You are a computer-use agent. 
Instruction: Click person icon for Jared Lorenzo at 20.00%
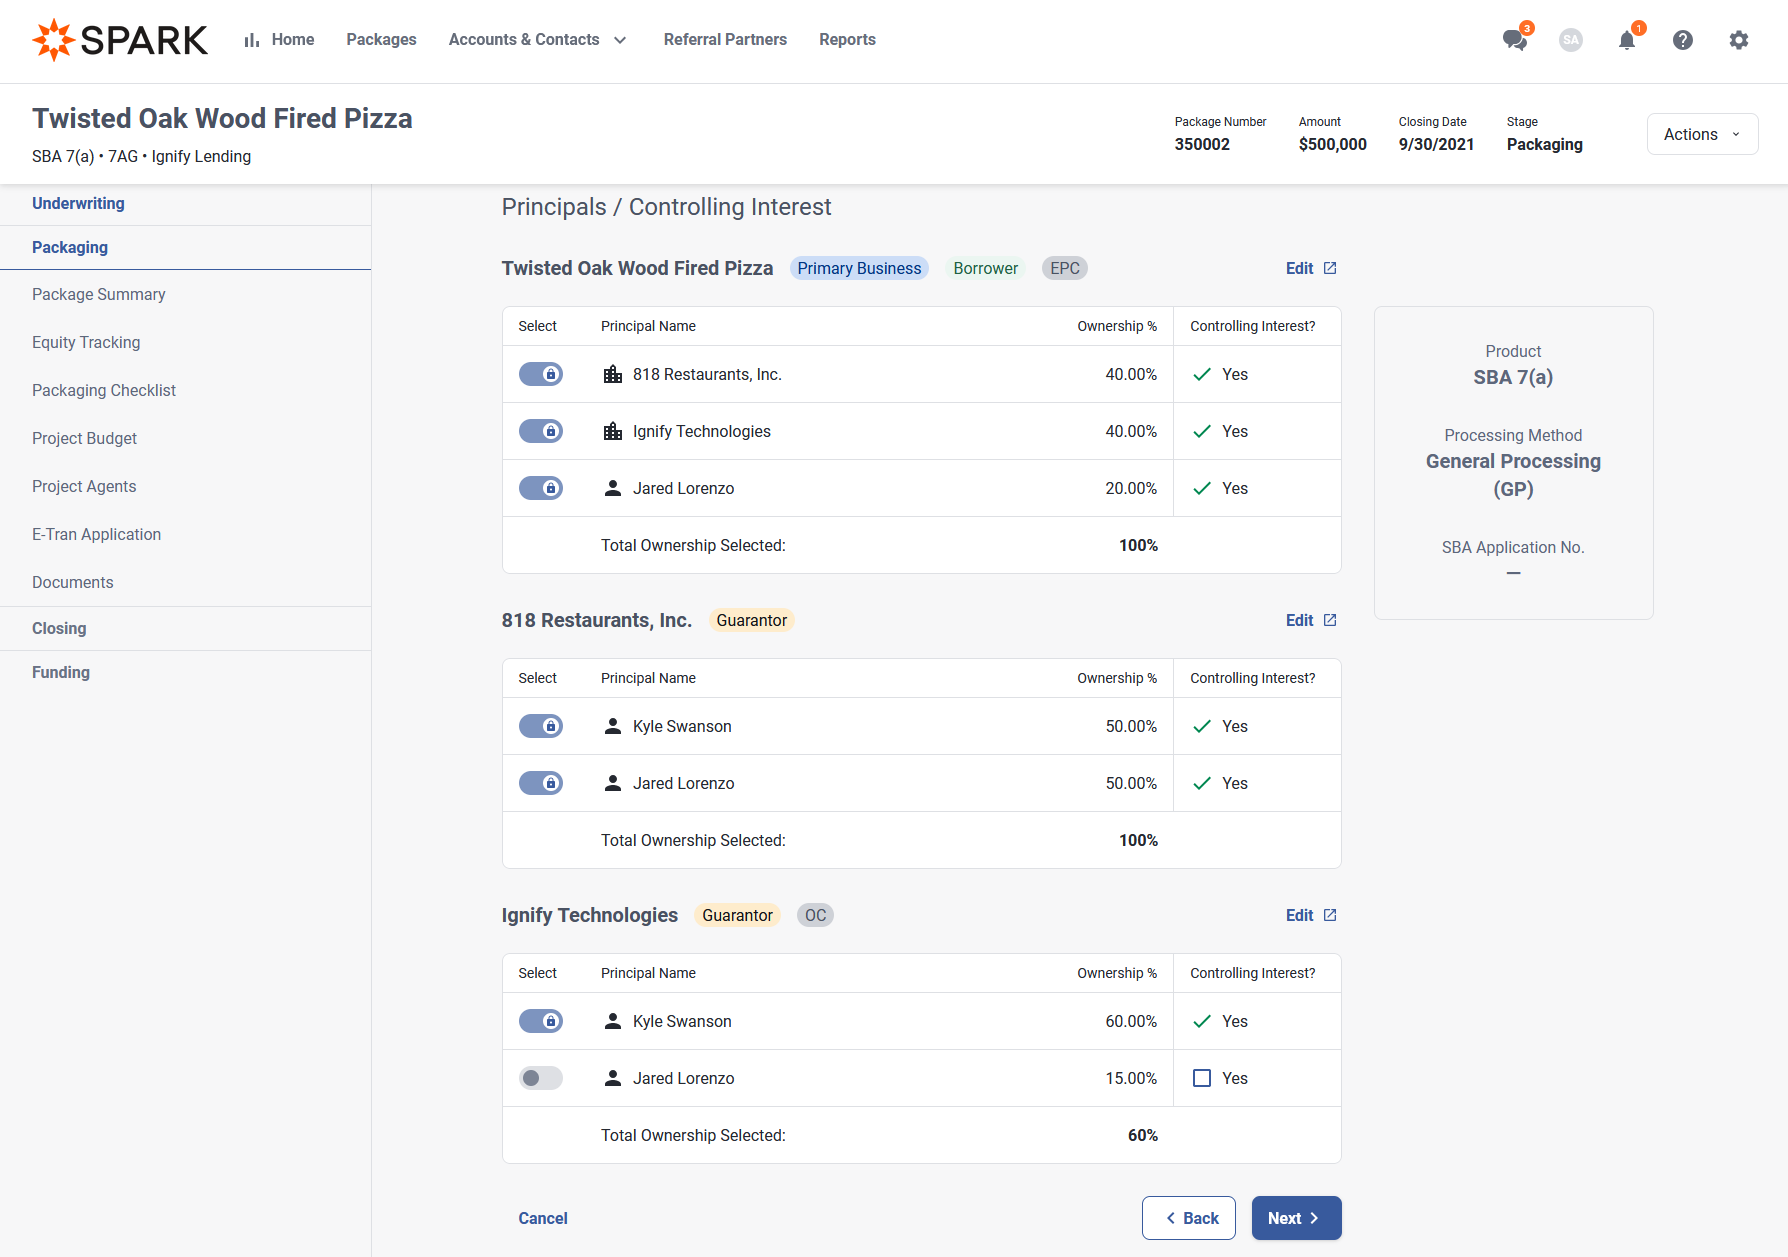click(613, 488)
